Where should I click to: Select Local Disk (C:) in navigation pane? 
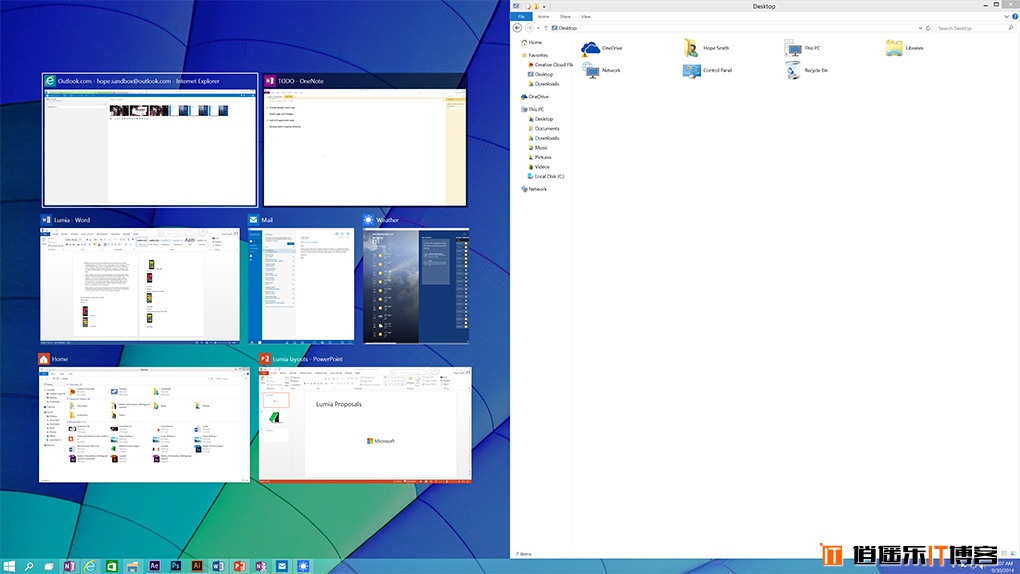(x=546, y=176)
